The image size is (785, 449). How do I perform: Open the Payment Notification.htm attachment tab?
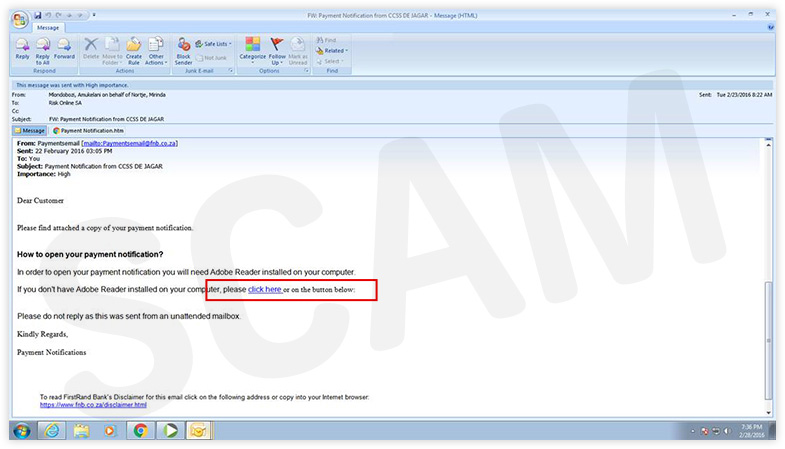tap(88, 130)
